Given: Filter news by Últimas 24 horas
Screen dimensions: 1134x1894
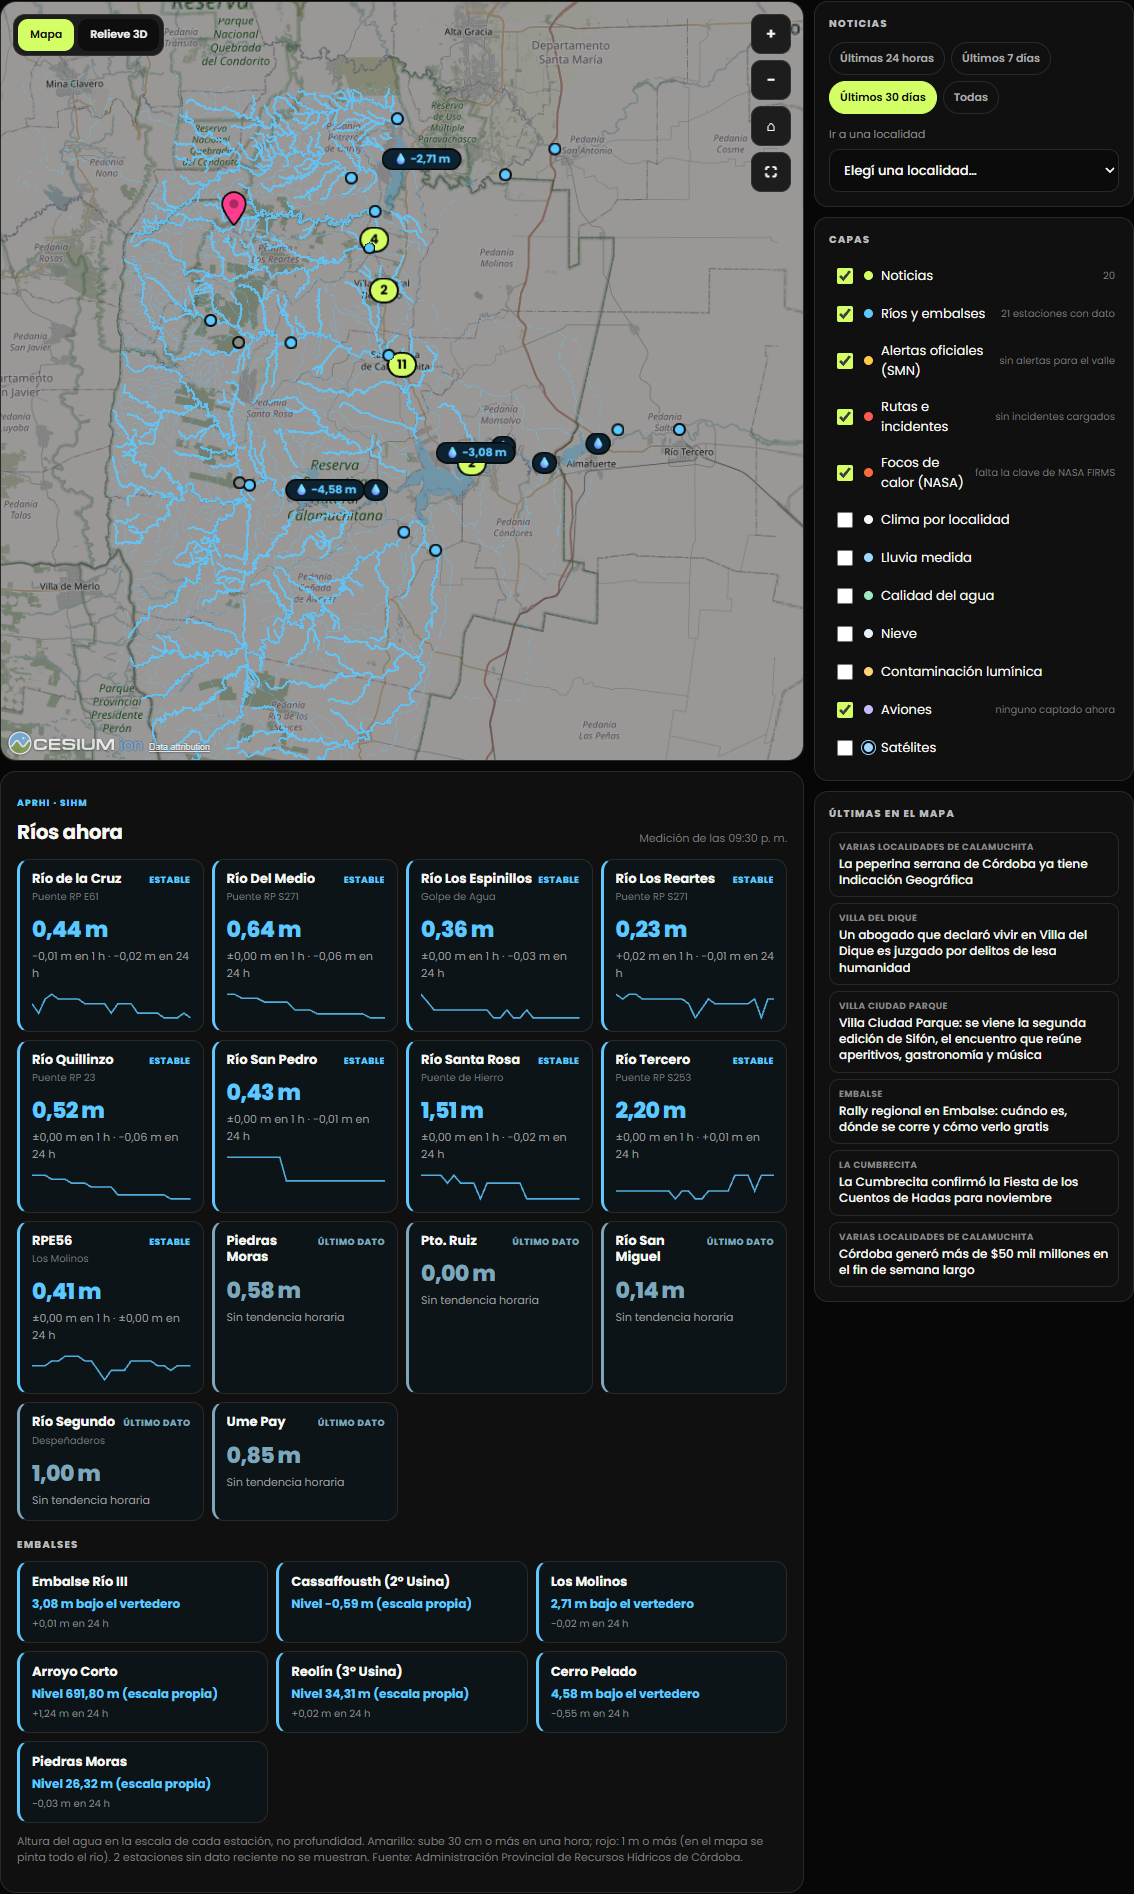Looking at the screenshot, I should pos(887,58).
